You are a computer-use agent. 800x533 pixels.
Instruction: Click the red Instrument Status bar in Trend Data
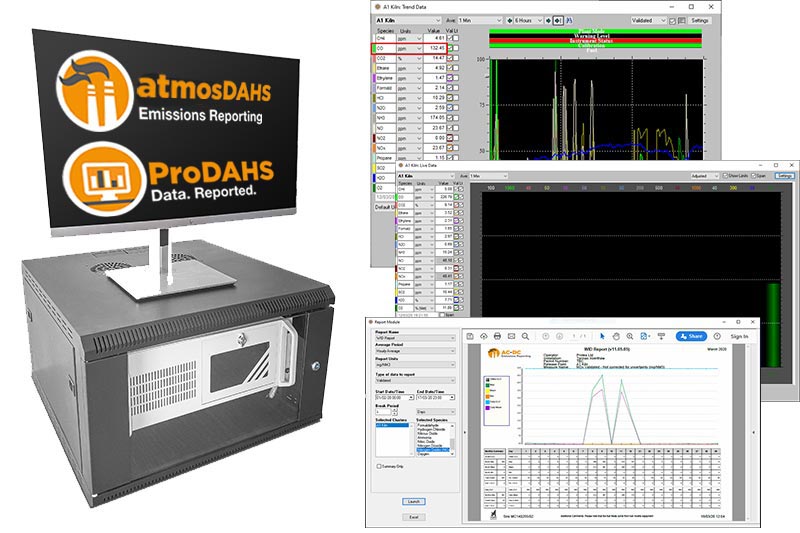595,41
